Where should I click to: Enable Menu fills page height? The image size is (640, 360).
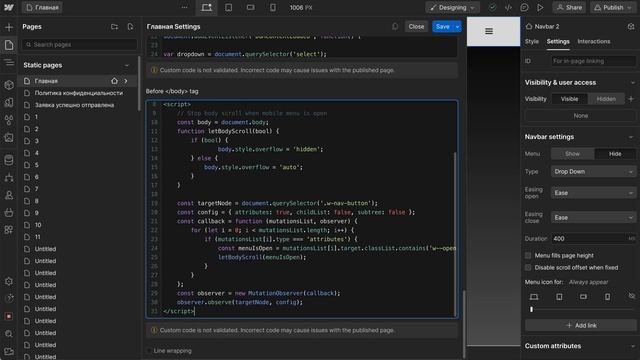point(528,256)
